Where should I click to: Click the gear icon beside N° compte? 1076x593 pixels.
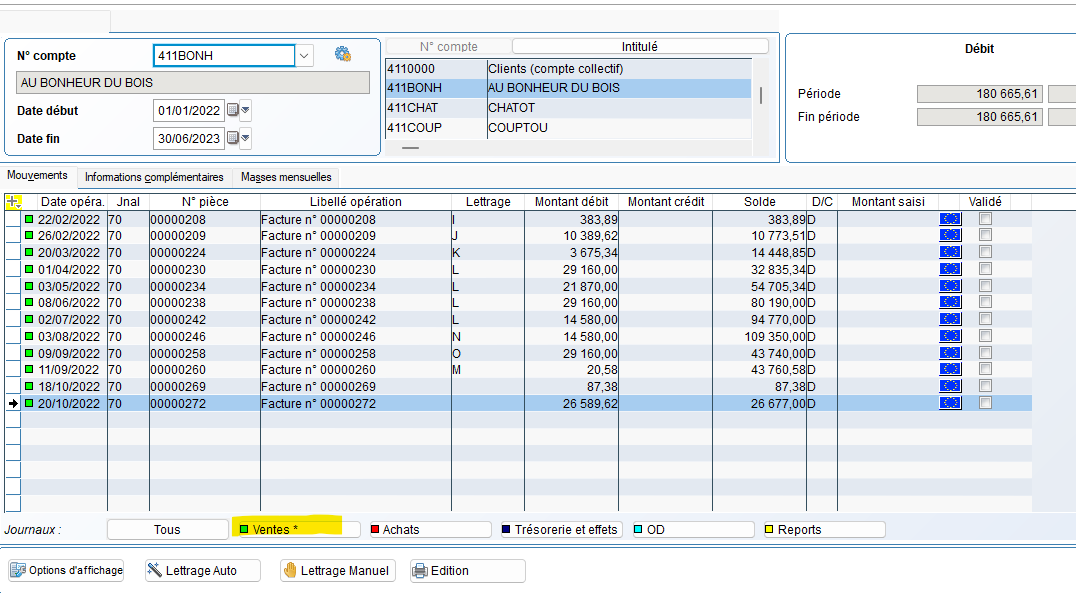click(343, 55)
